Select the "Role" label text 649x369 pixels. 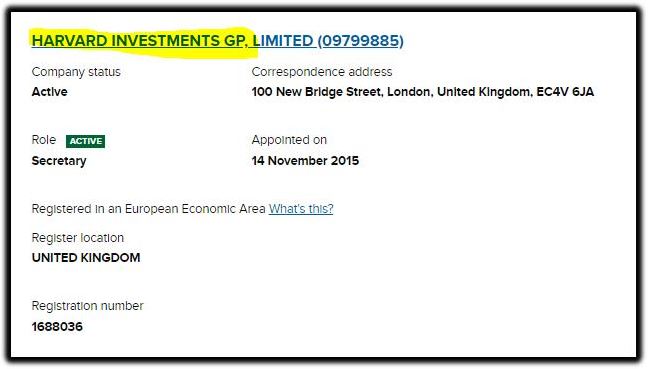[43, 140]
